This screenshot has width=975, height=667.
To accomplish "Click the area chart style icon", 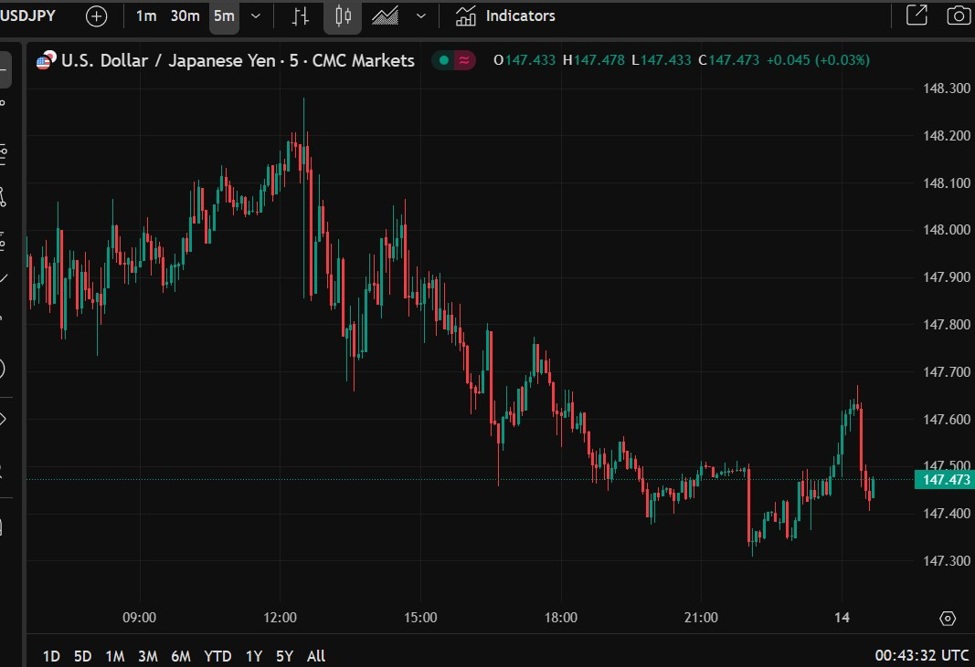I will (x=385, y=15).
